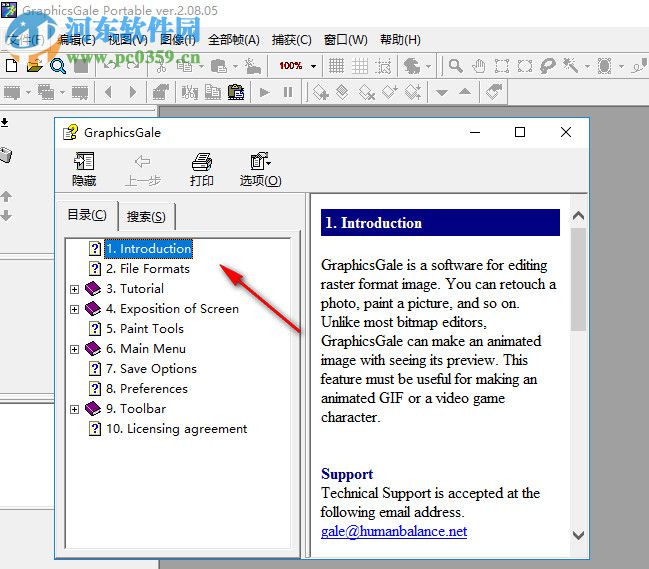Select the 1. Introduction topic
This screenshot has width=649, height=569.
click(149, 249)
